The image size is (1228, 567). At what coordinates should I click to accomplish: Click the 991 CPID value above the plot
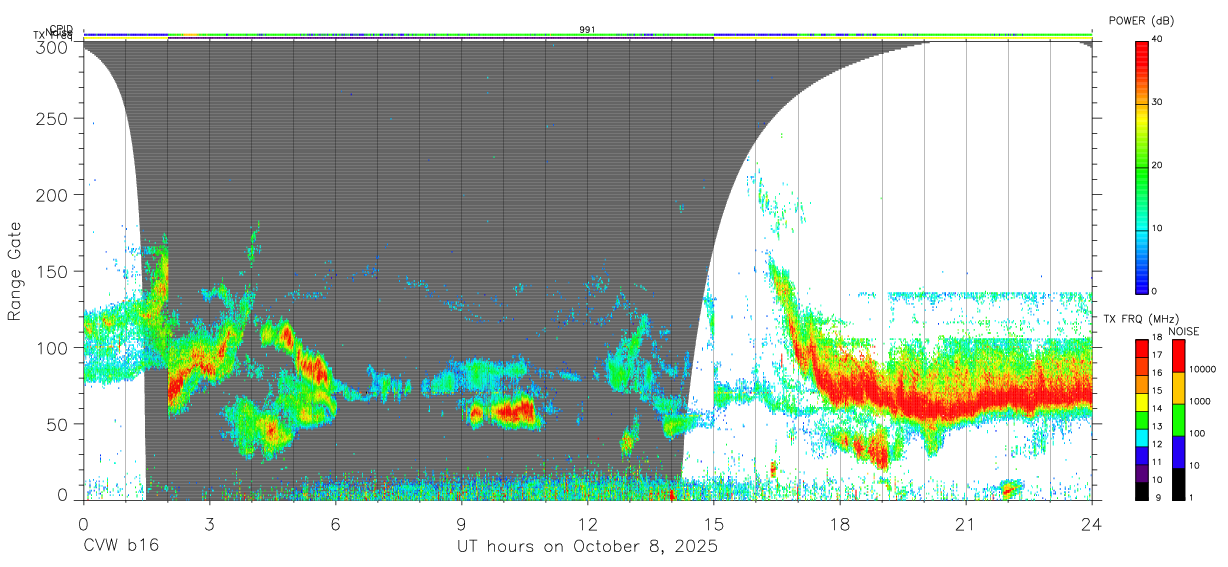pyautogui.click(x=587, y=30)
